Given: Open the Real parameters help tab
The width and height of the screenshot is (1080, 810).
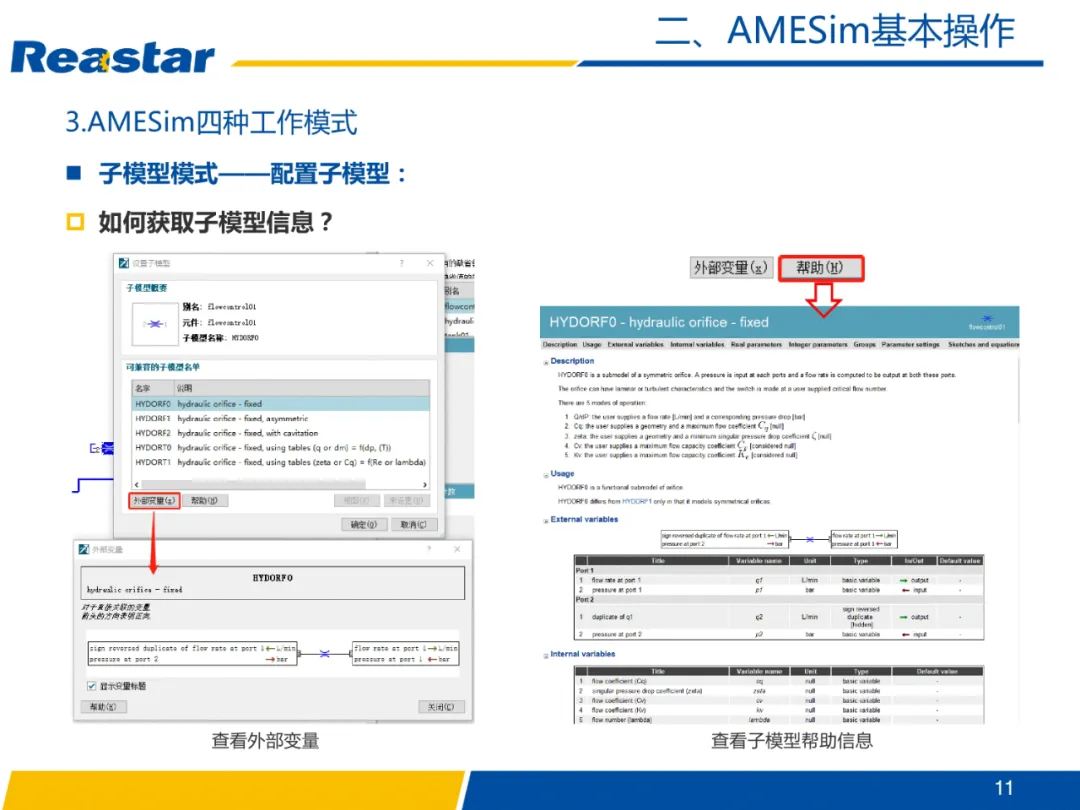Looking at the screenshot, I should [x=756, y=344].
